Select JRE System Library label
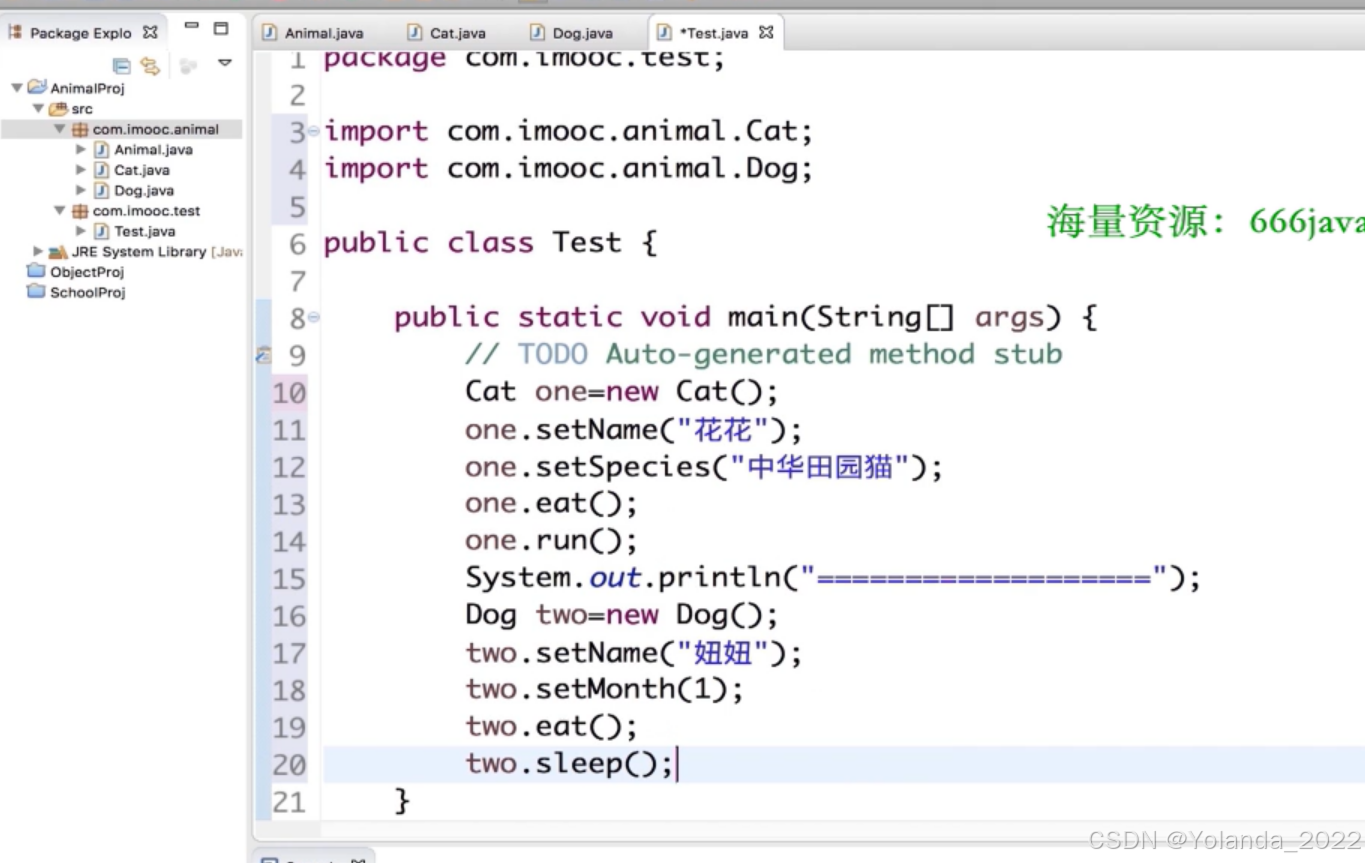Screen dimensions: 1365x863 [139, 252]
